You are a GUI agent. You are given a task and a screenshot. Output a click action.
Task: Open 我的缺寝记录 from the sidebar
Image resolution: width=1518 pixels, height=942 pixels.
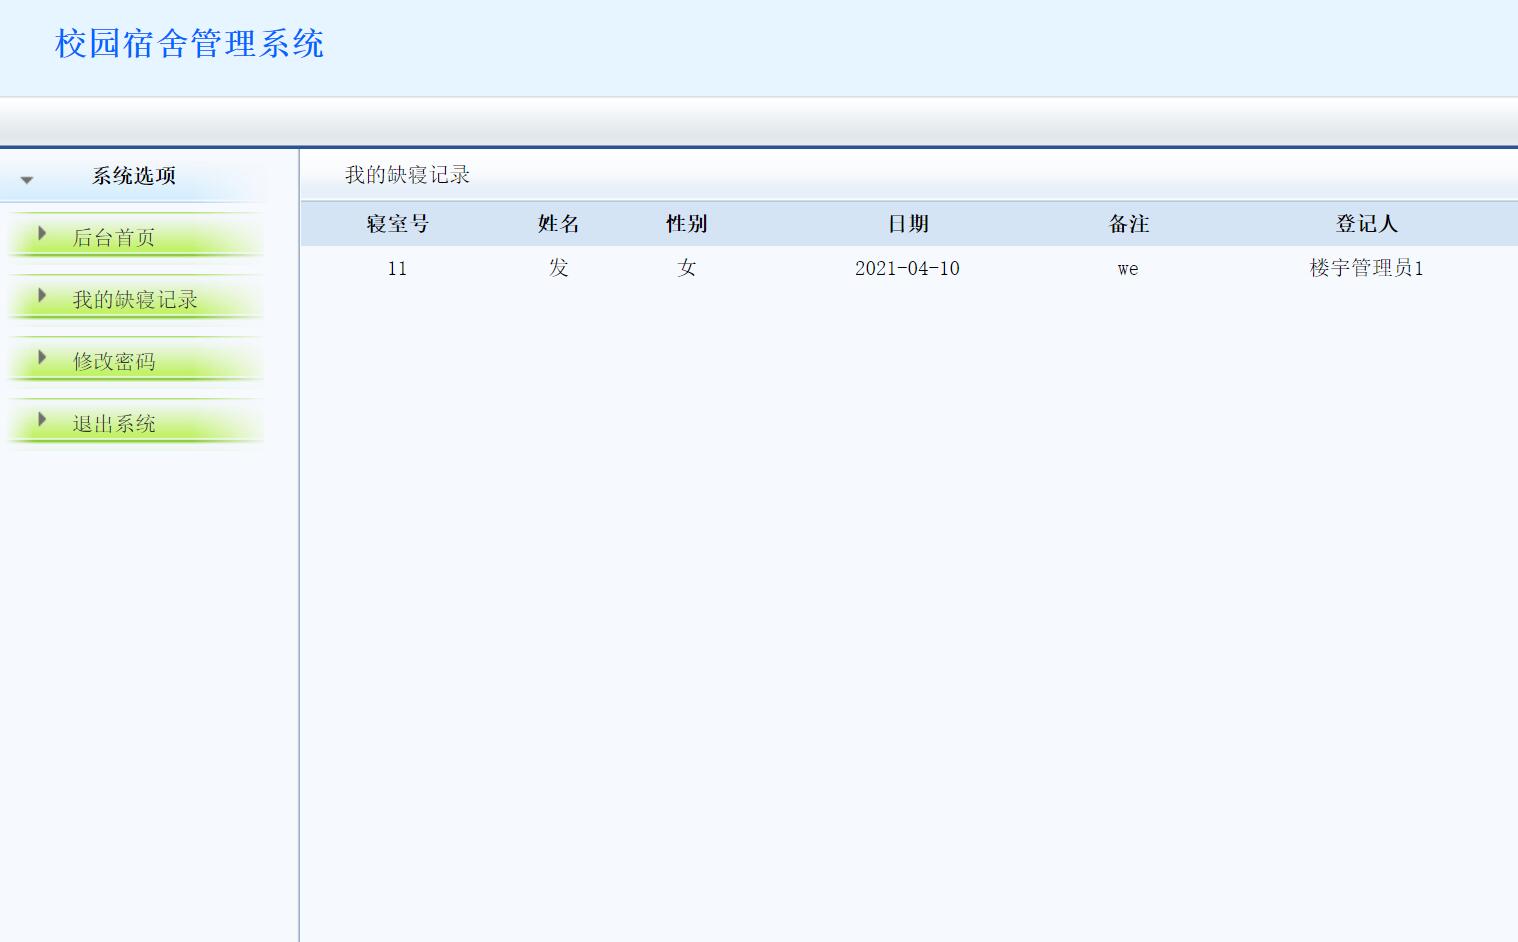pos(134,298)
